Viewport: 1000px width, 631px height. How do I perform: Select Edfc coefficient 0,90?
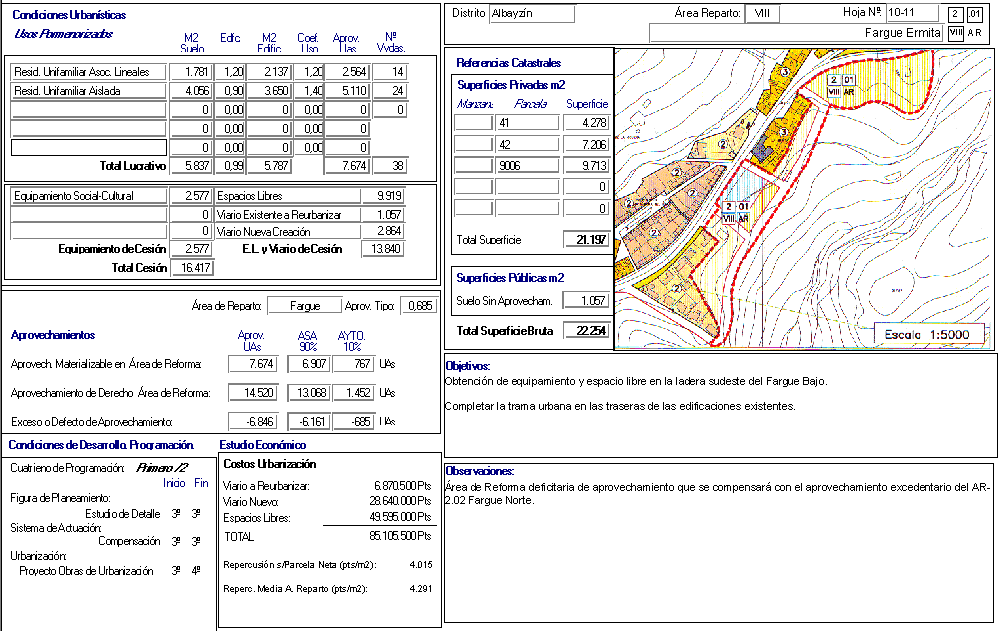[x=230, y=91]
